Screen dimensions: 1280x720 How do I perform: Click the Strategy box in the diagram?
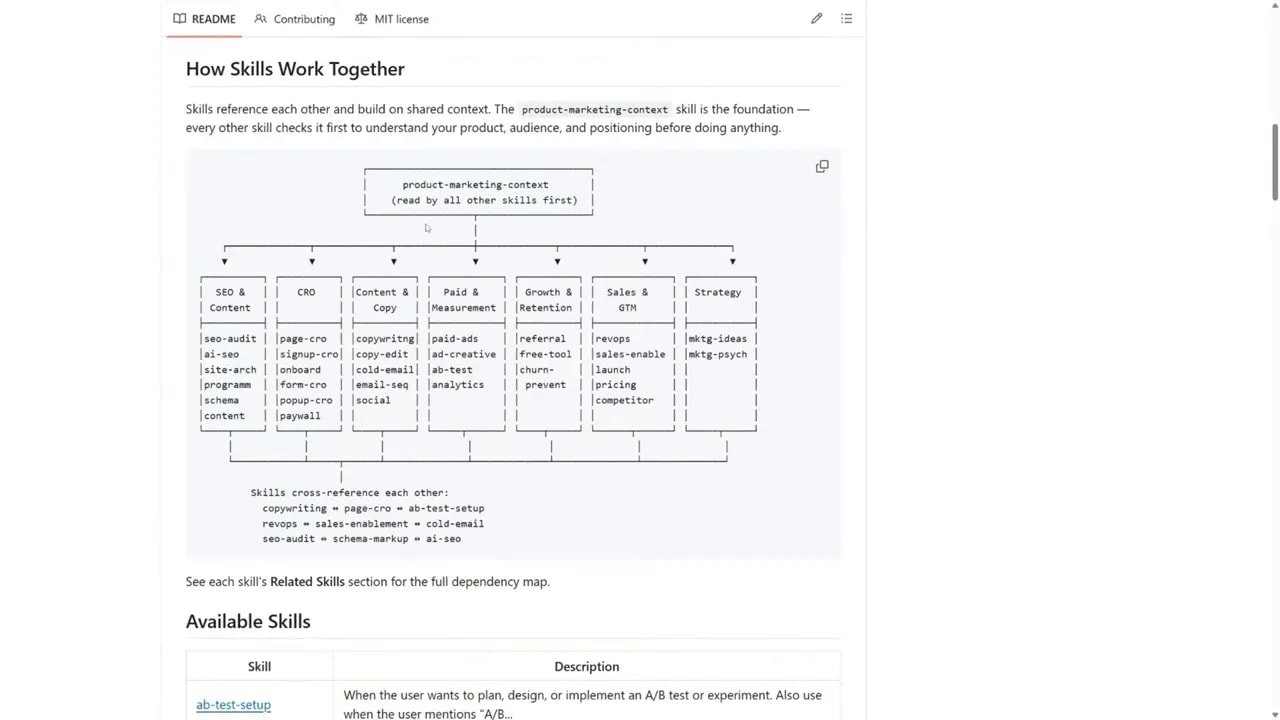click(x=717, y=292)
